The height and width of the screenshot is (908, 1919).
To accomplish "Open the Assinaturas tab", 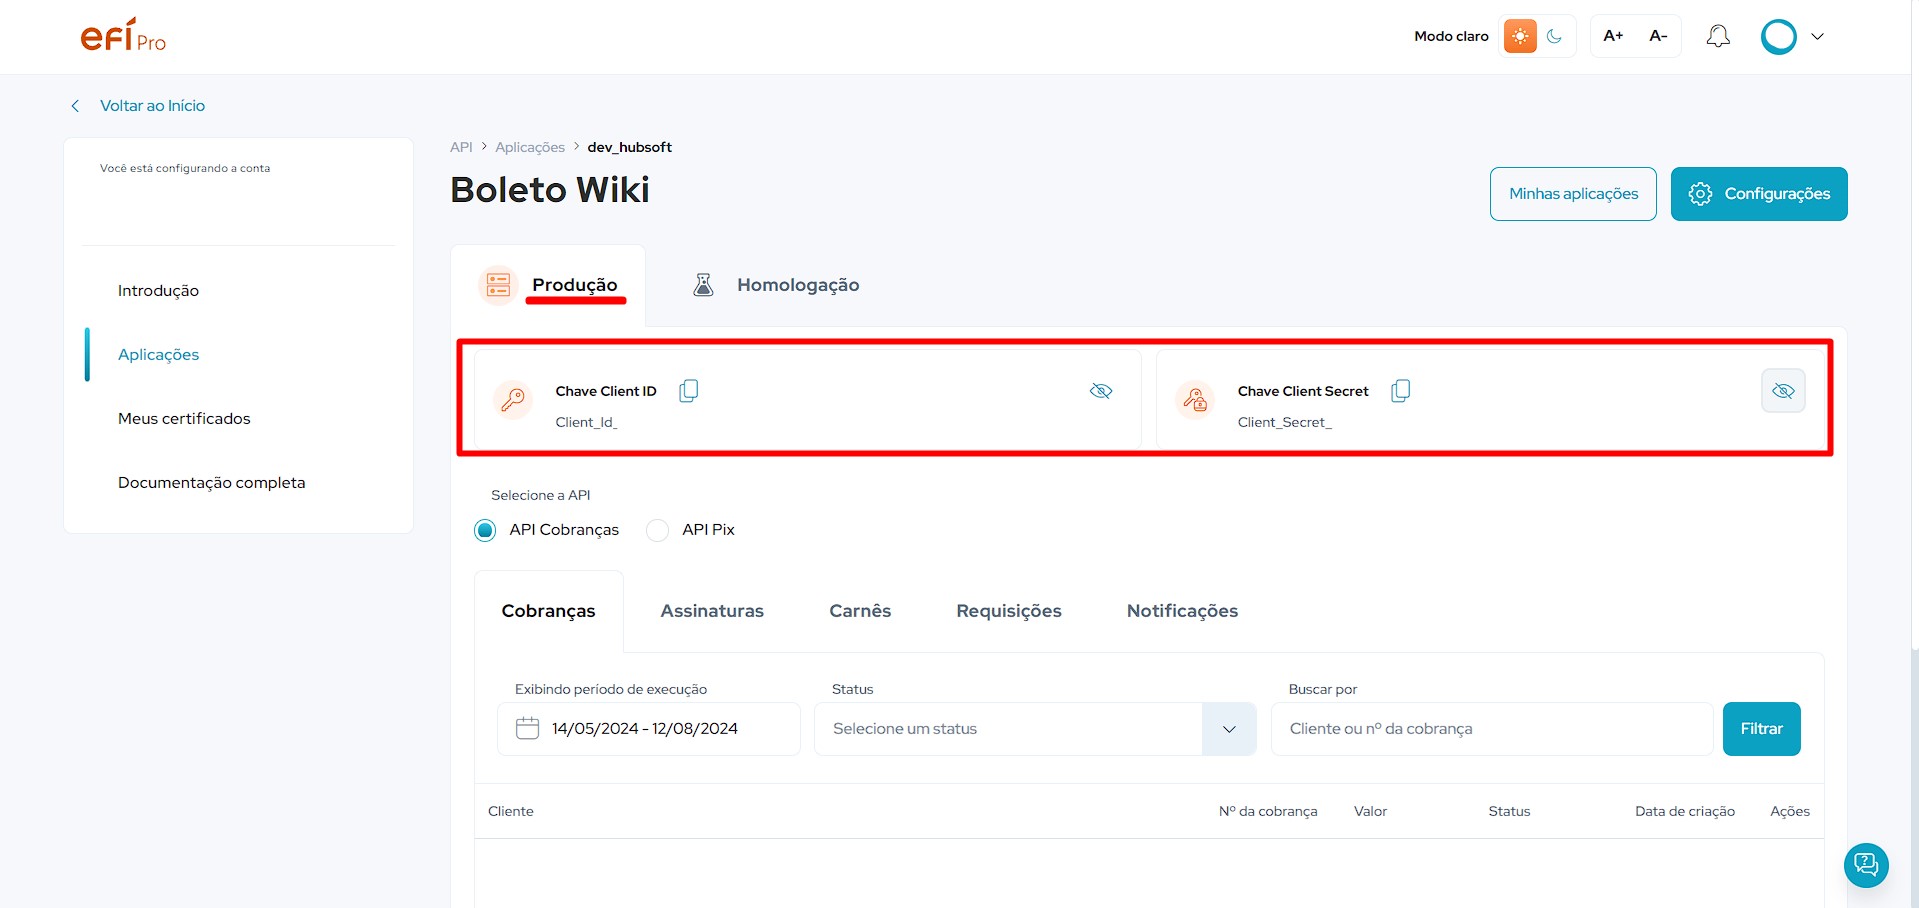I will (712, 611).
